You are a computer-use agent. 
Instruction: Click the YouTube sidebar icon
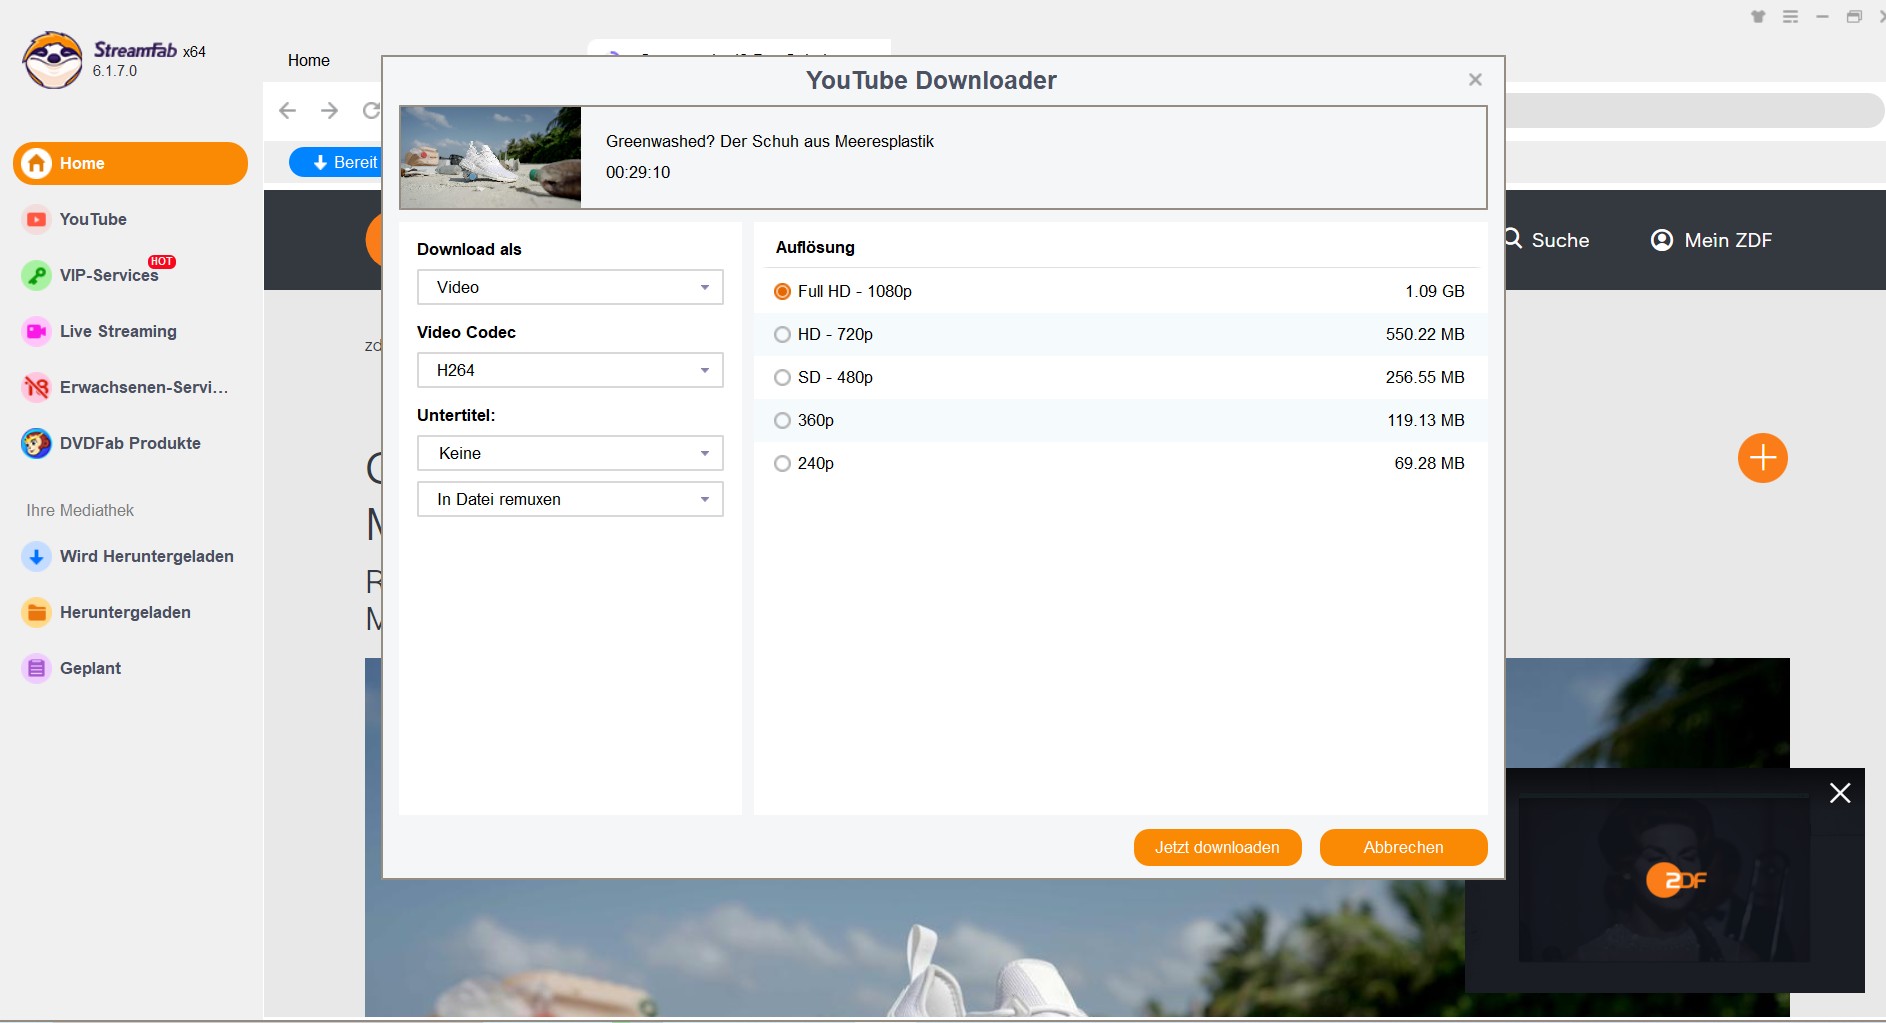tap(37, 219)
